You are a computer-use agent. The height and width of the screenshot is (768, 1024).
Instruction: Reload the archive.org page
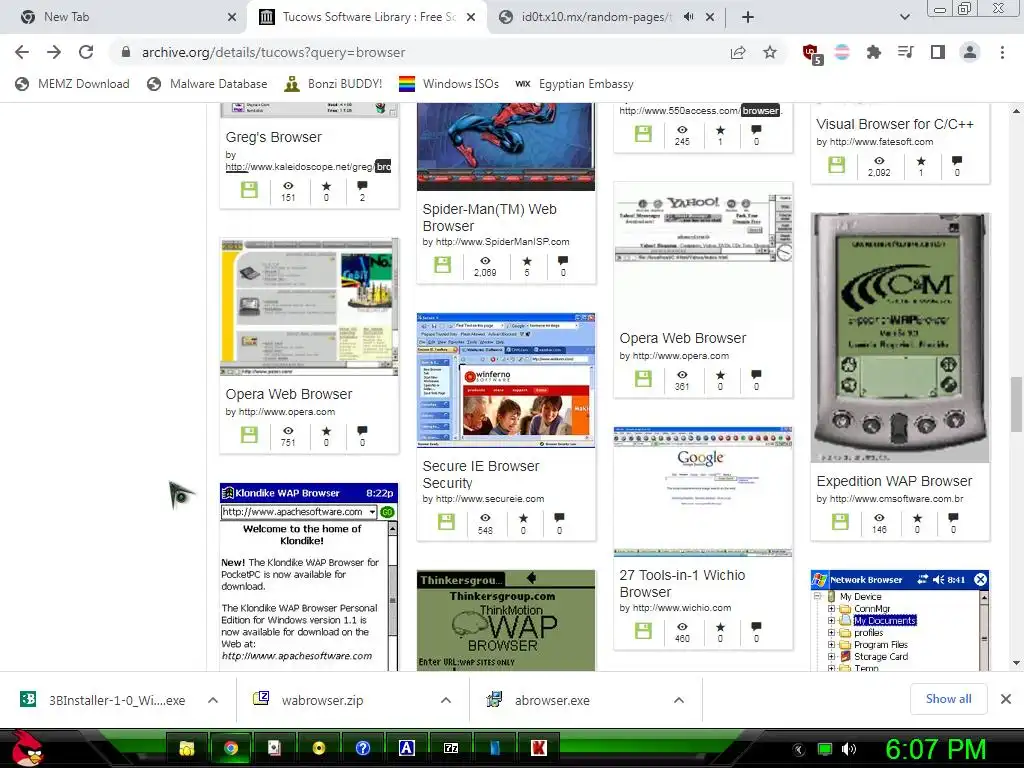pos(86,52)
